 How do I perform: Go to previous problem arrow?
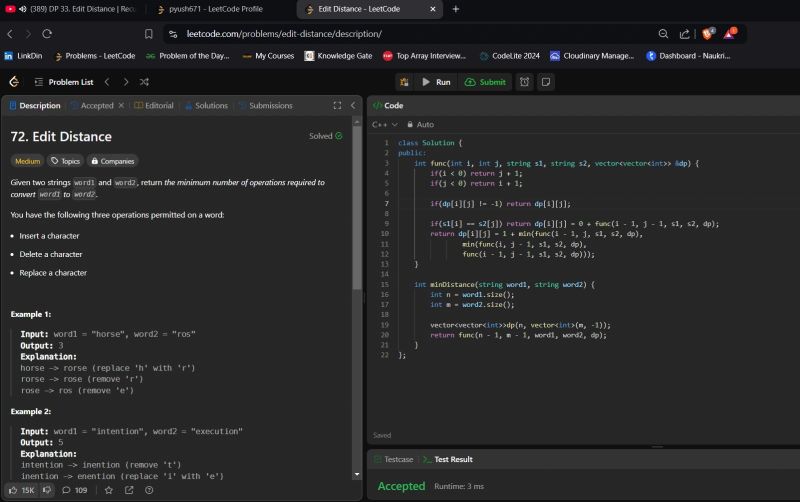(x=107, y=82)
